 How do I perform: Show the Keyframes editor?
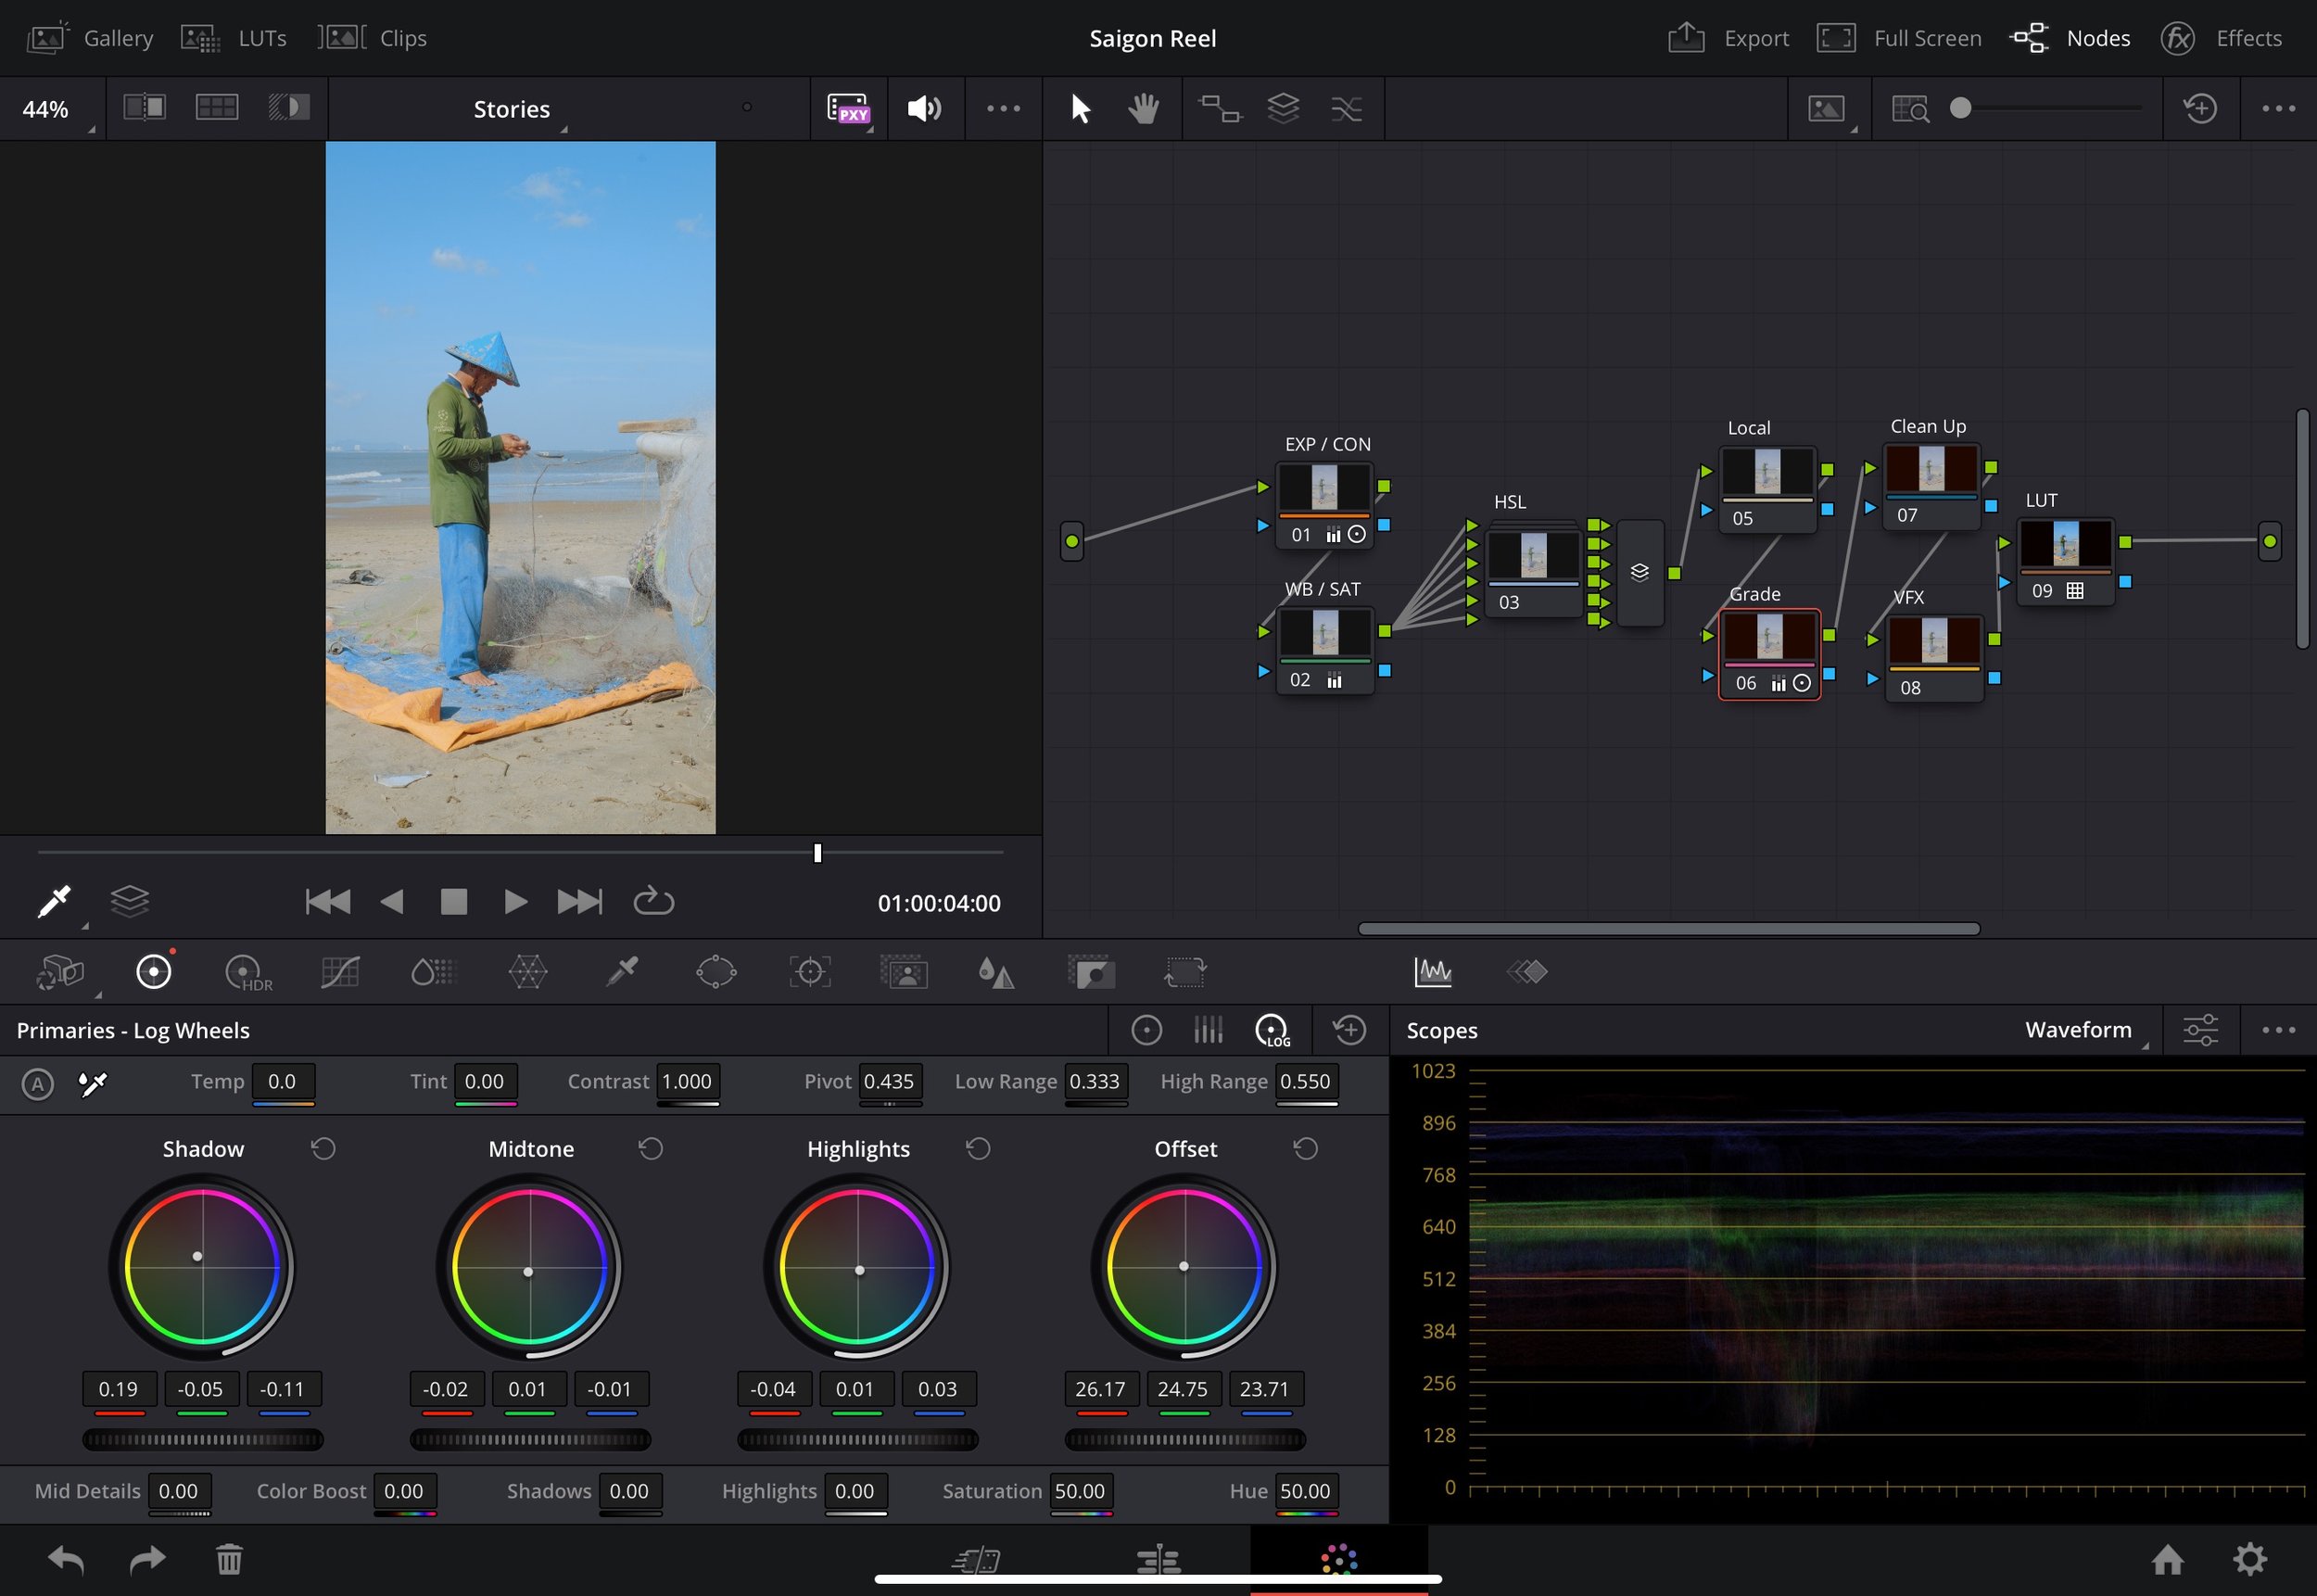tap(1527, 971)
